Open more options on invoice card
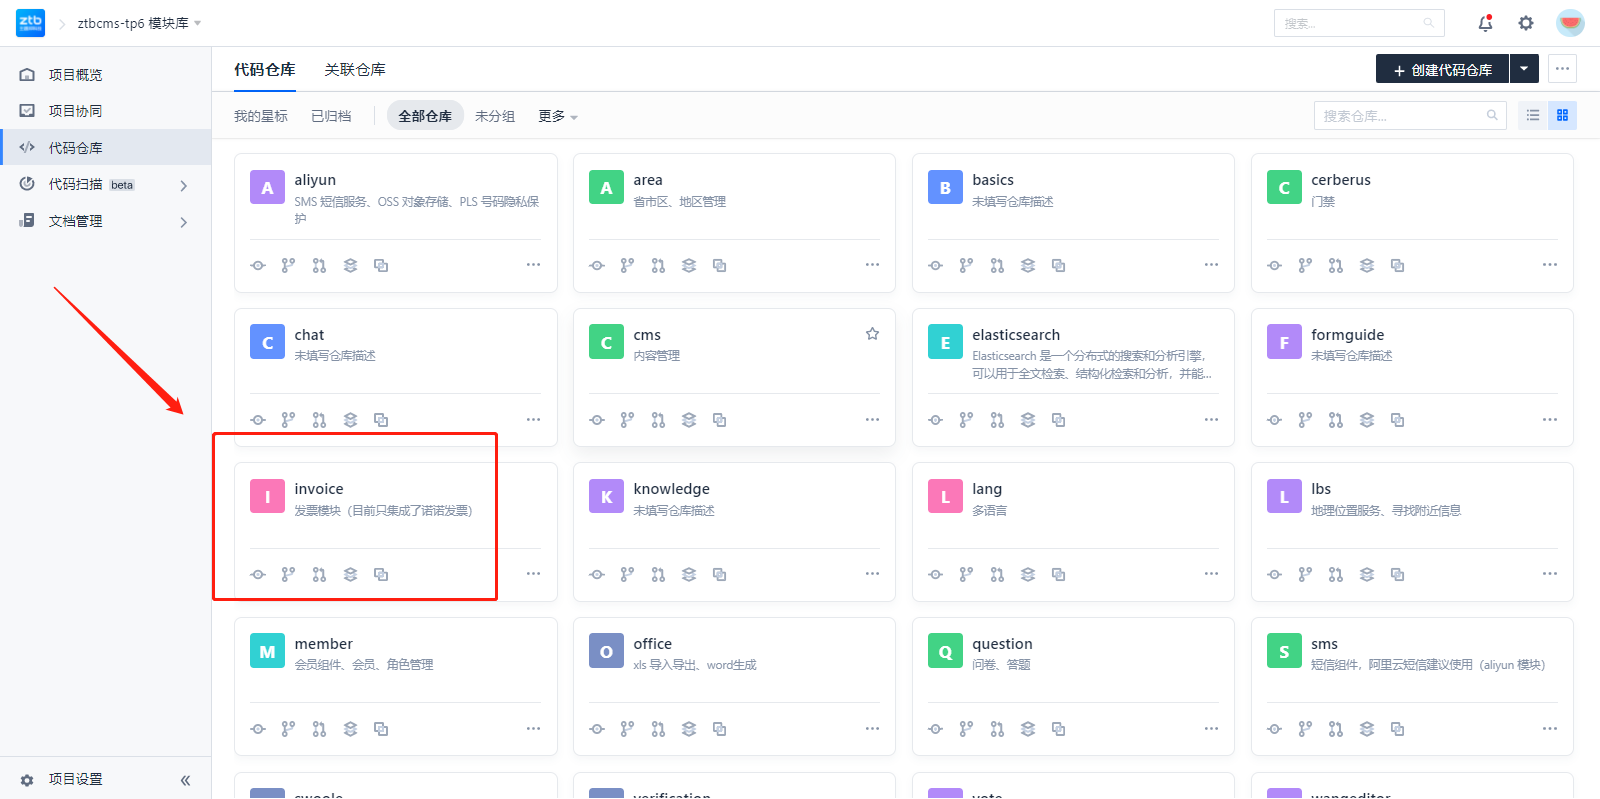Image resolution: width=1600 pixels, height=799 pixels. point(533,574)
